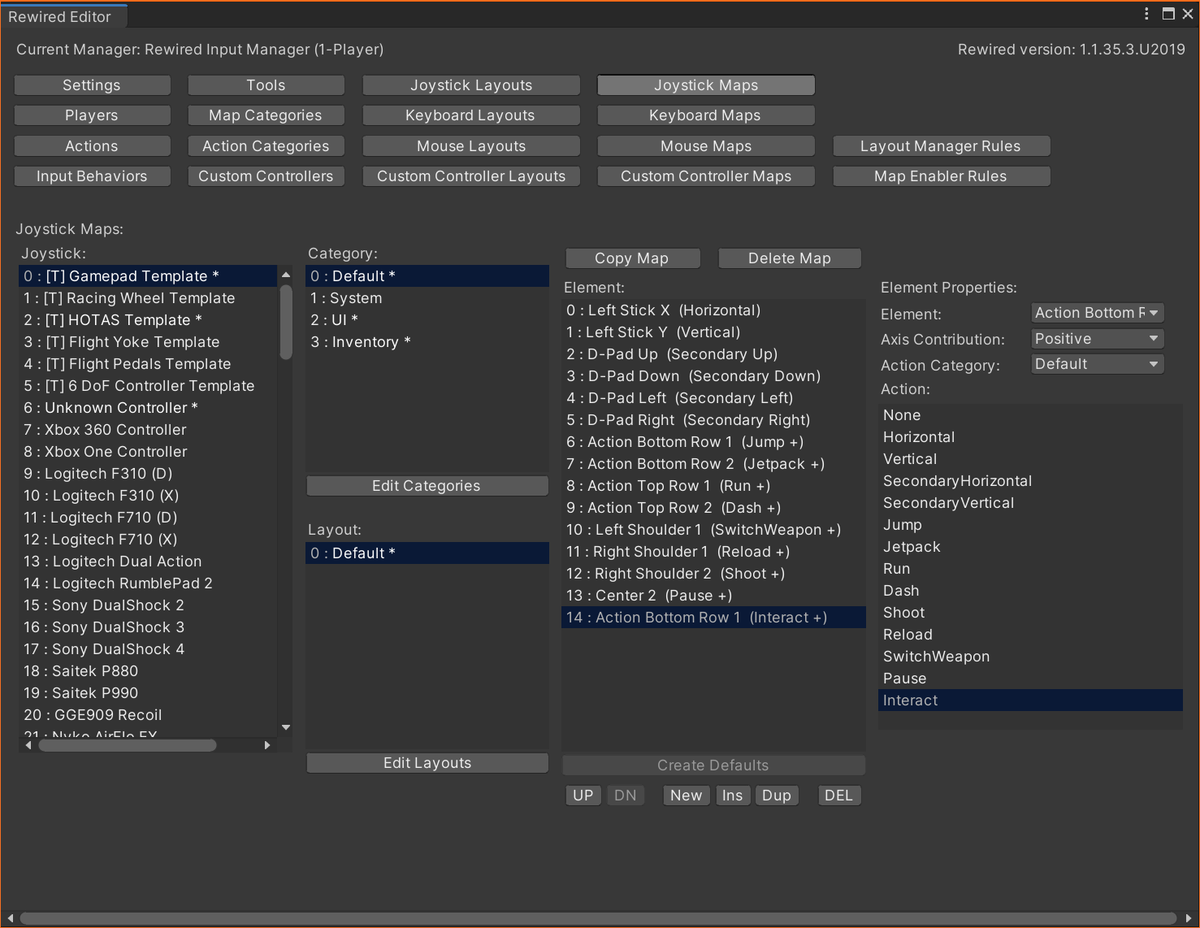Open the Tools page

tap(266, 86)
